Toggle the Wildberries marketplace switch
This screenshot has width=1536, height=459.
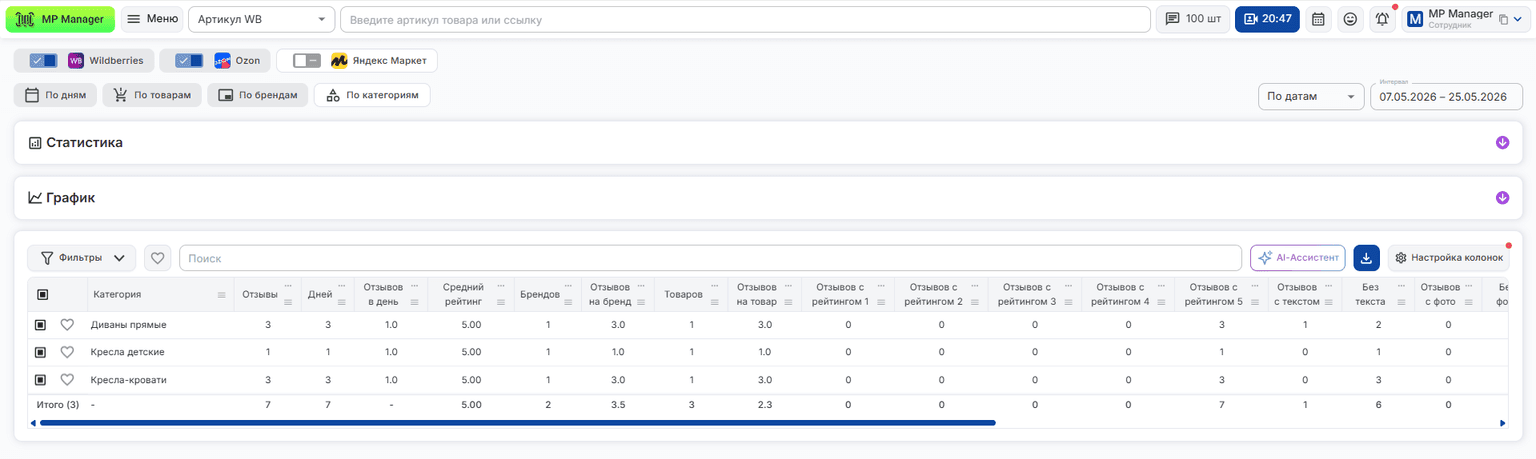pyautogui.click(x=43, y=61)
